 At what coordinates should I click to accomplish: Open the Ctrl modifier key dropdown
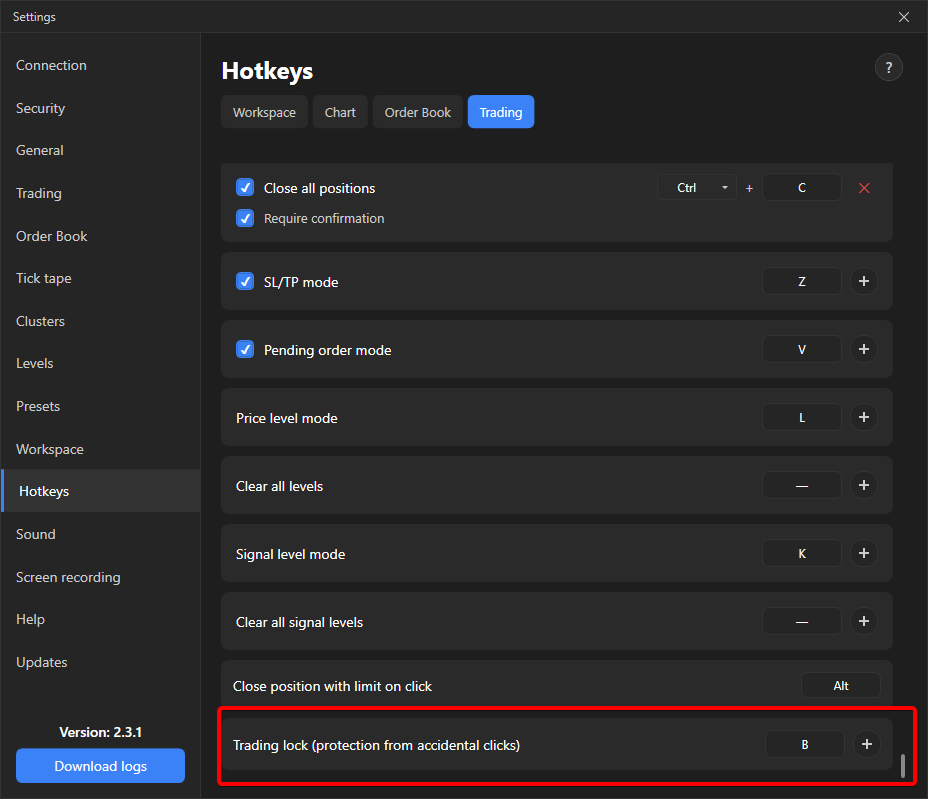point(697,188)
